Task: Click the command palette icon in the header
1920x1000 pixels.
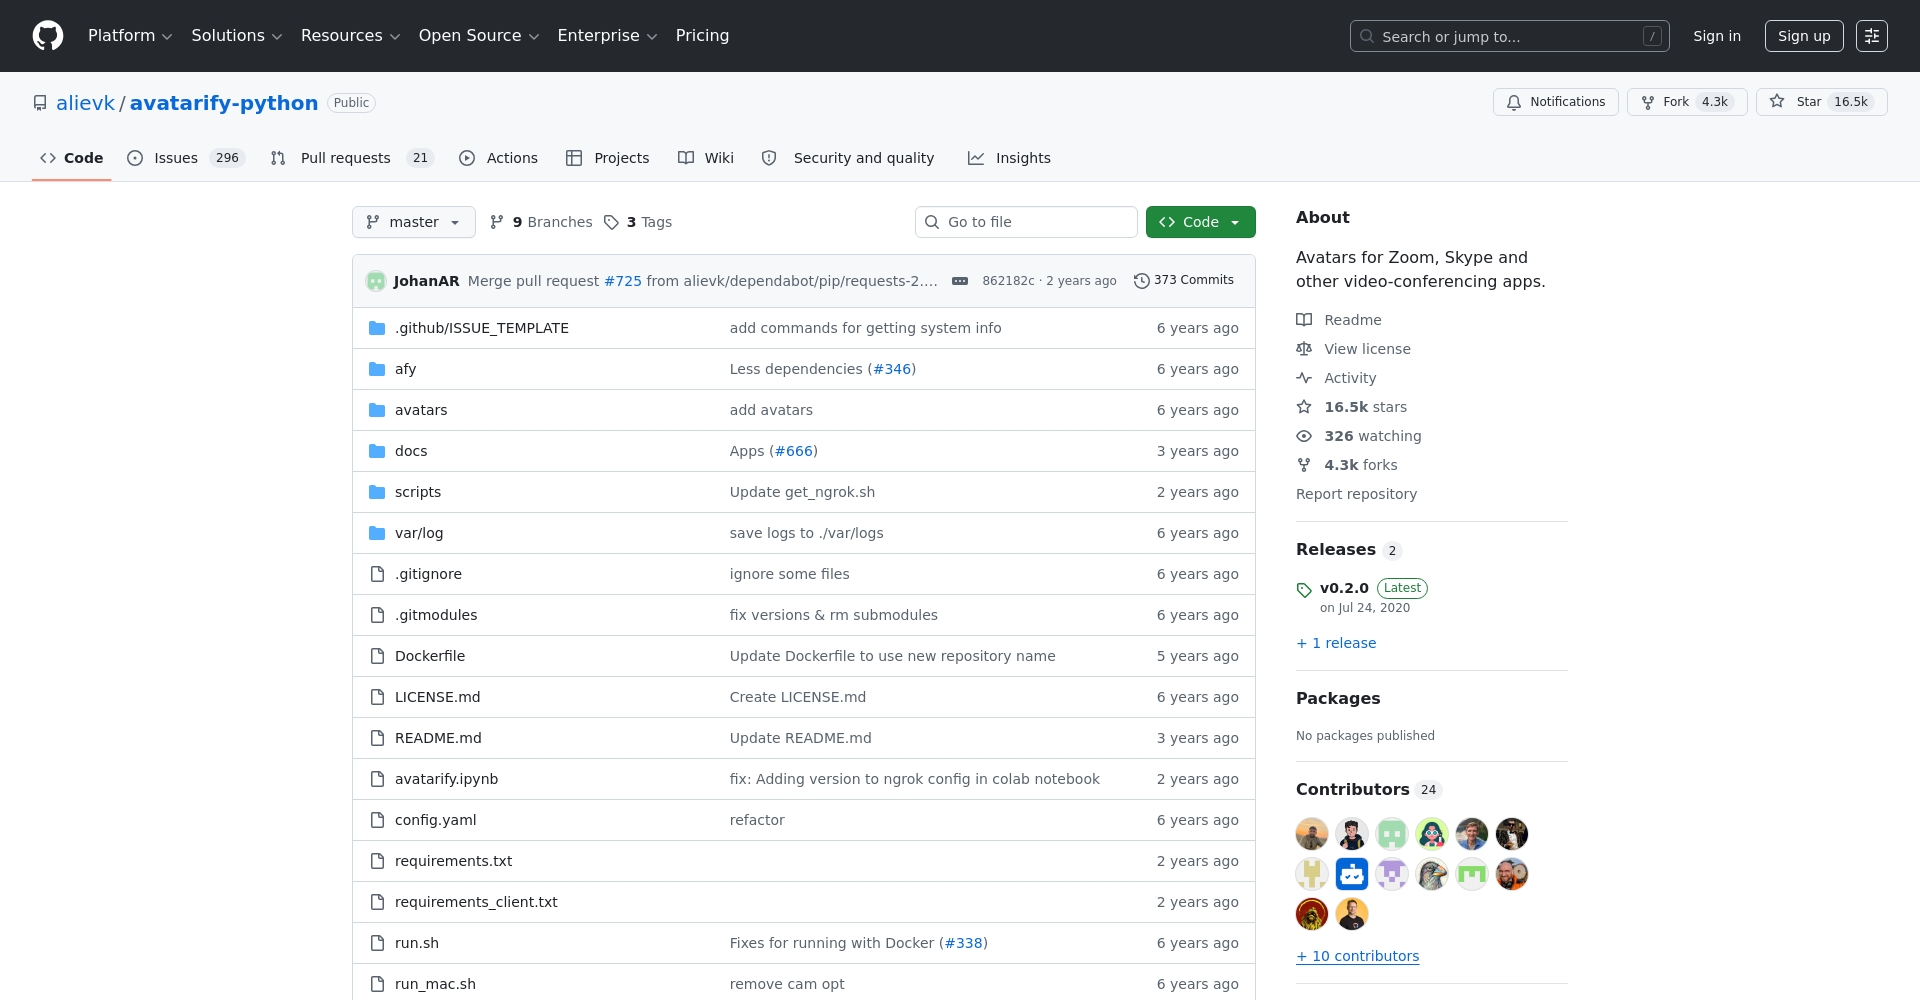Action: 1872,36
